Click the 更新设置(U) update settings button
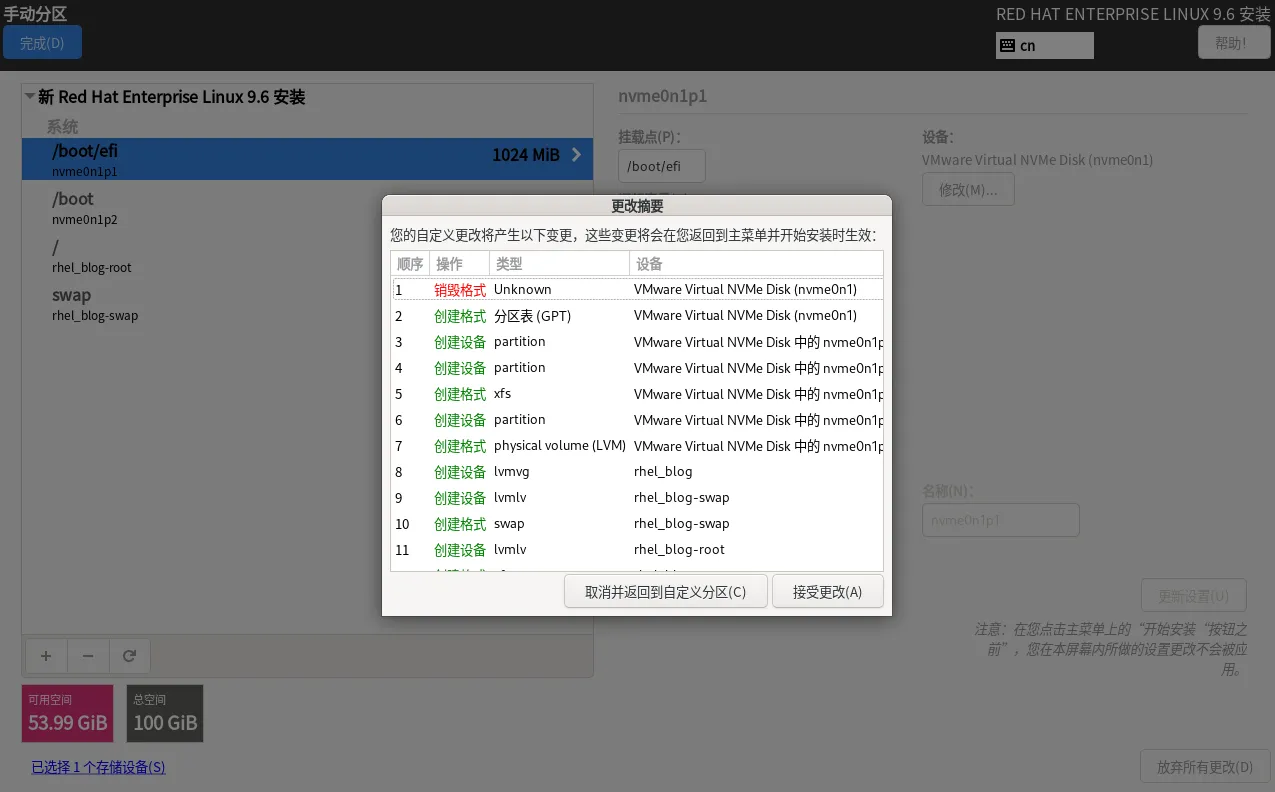 1193,595
